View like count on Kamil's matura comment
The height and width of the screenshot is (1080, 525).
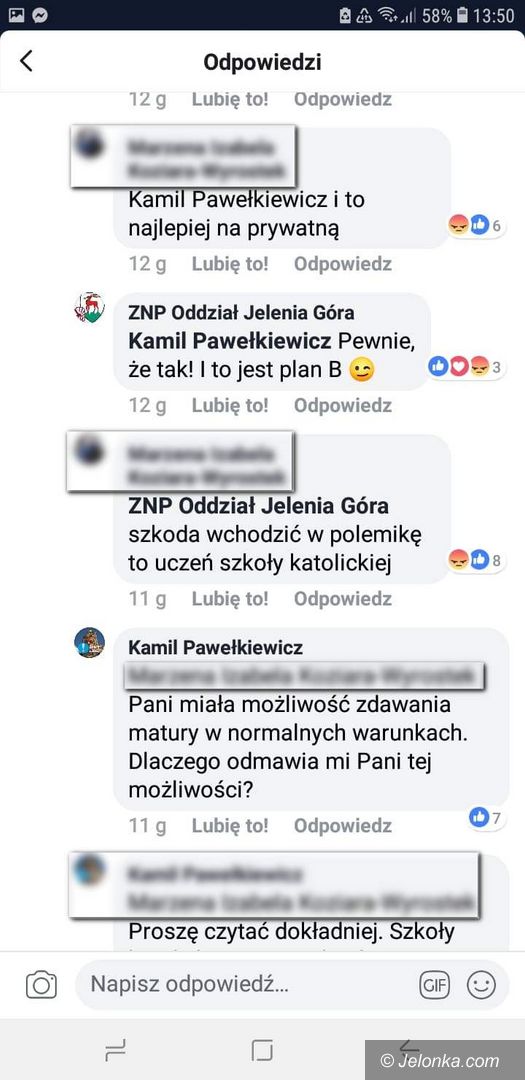488,818
